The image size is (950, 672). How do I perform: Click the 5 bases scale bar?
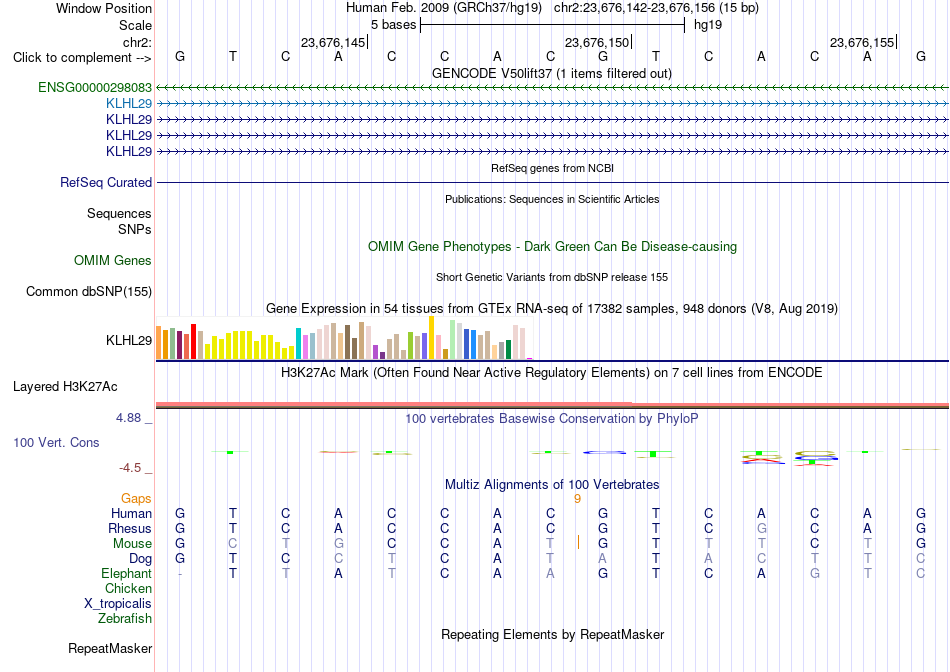[x=553, y=25]
